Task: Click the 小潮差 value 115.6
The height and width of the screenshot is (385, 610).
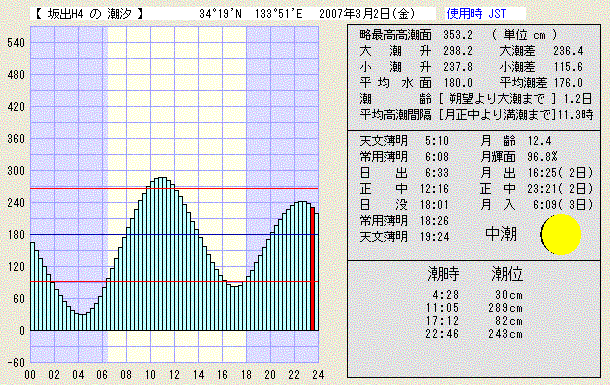Action: tap(568, 67)
